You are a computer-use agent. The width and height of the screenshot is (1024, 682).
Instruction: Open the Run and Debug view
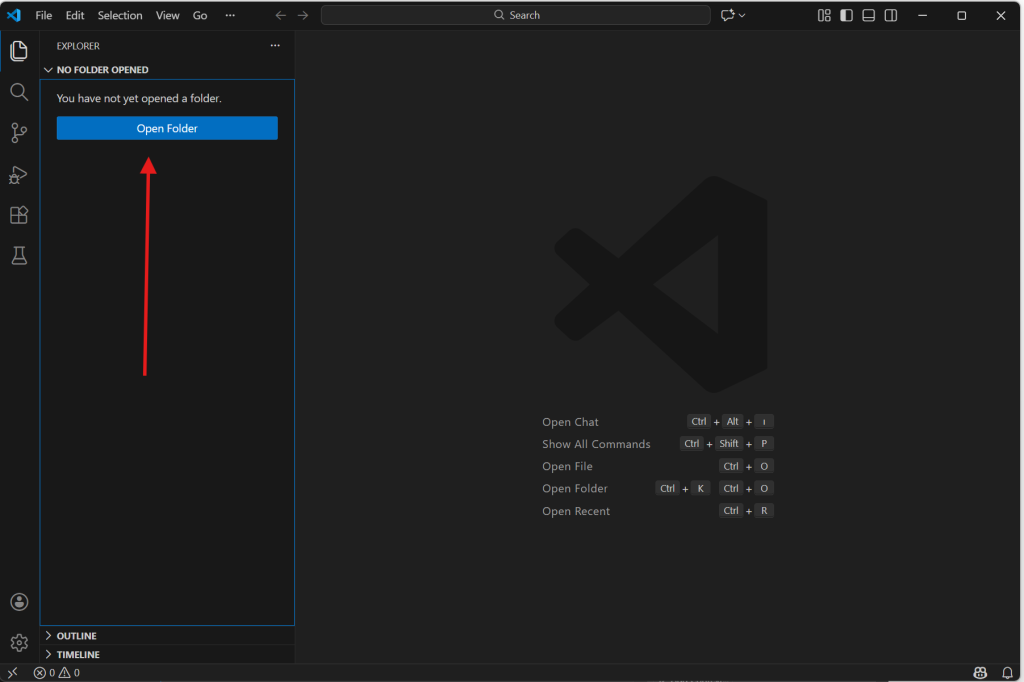coord(18,175)
